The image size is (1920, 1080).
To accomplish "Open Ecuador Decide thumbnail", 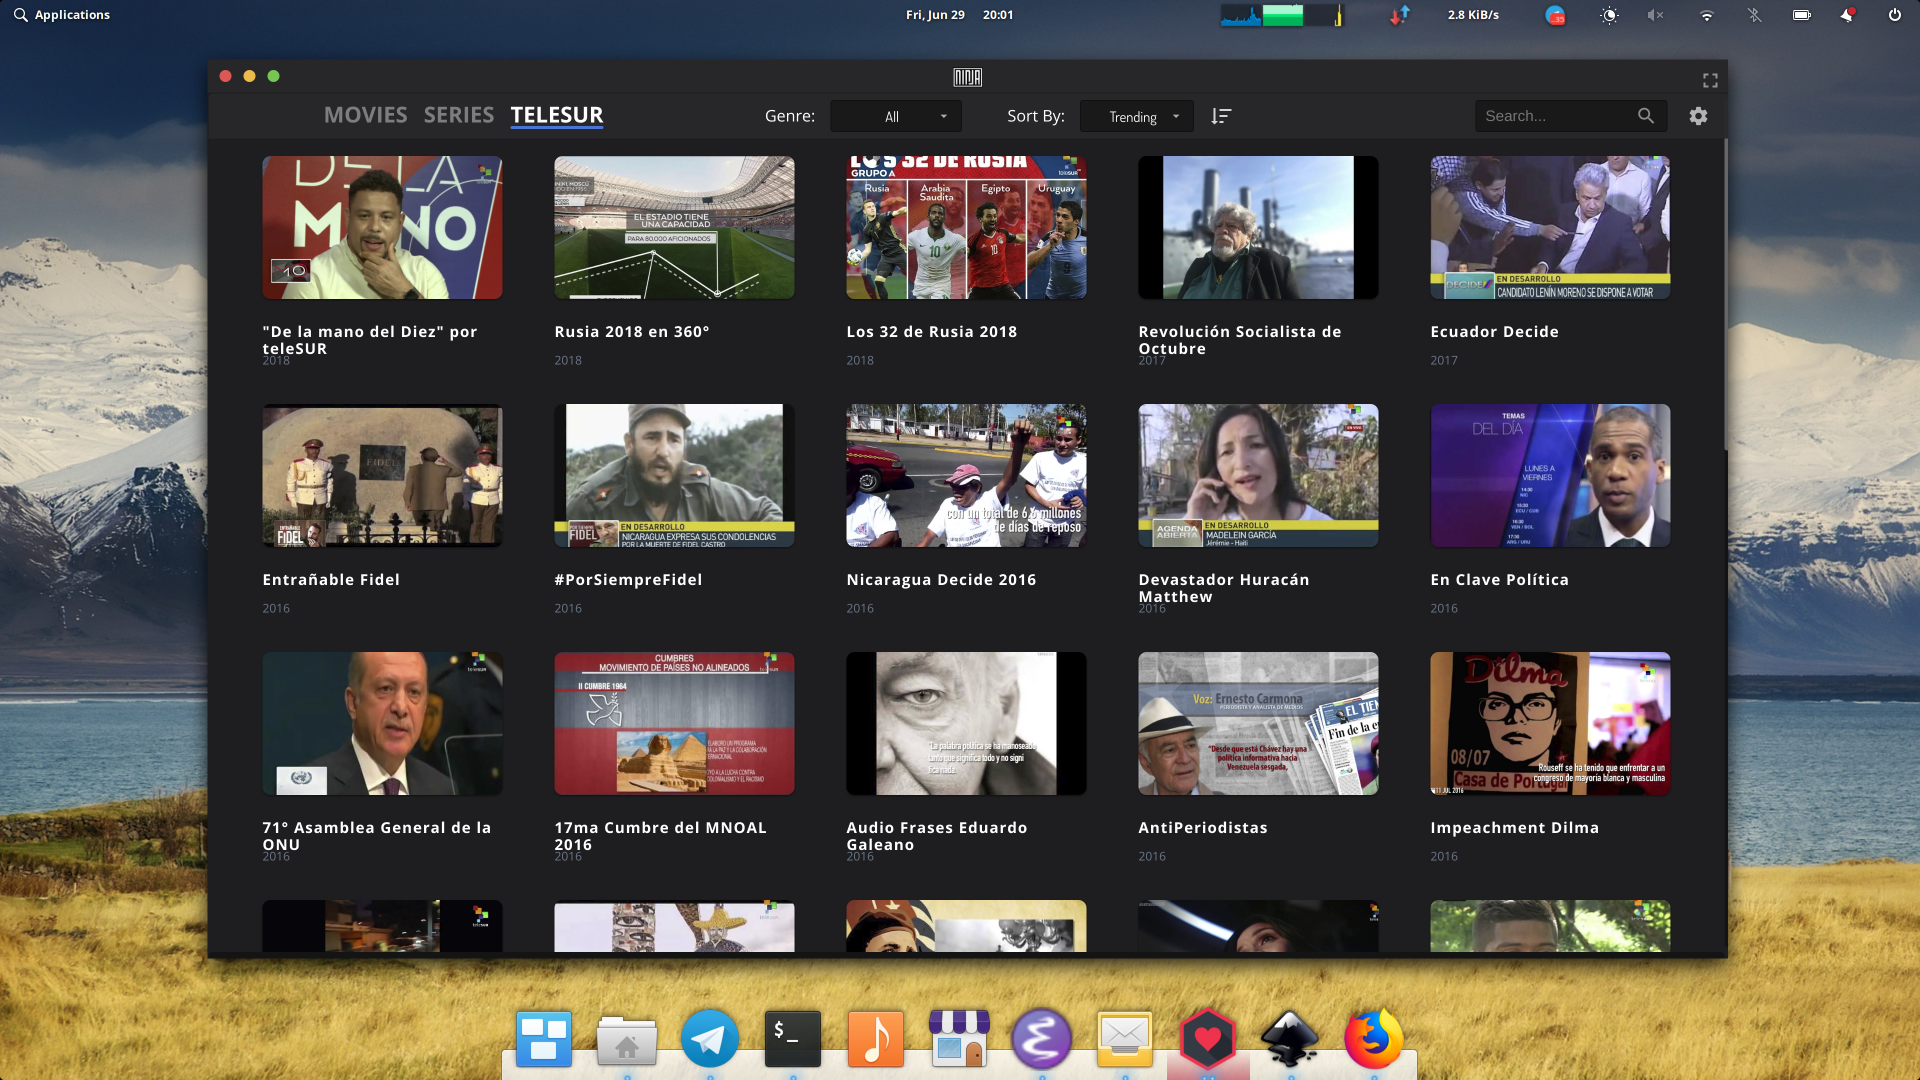I will tap(1550, 227).
